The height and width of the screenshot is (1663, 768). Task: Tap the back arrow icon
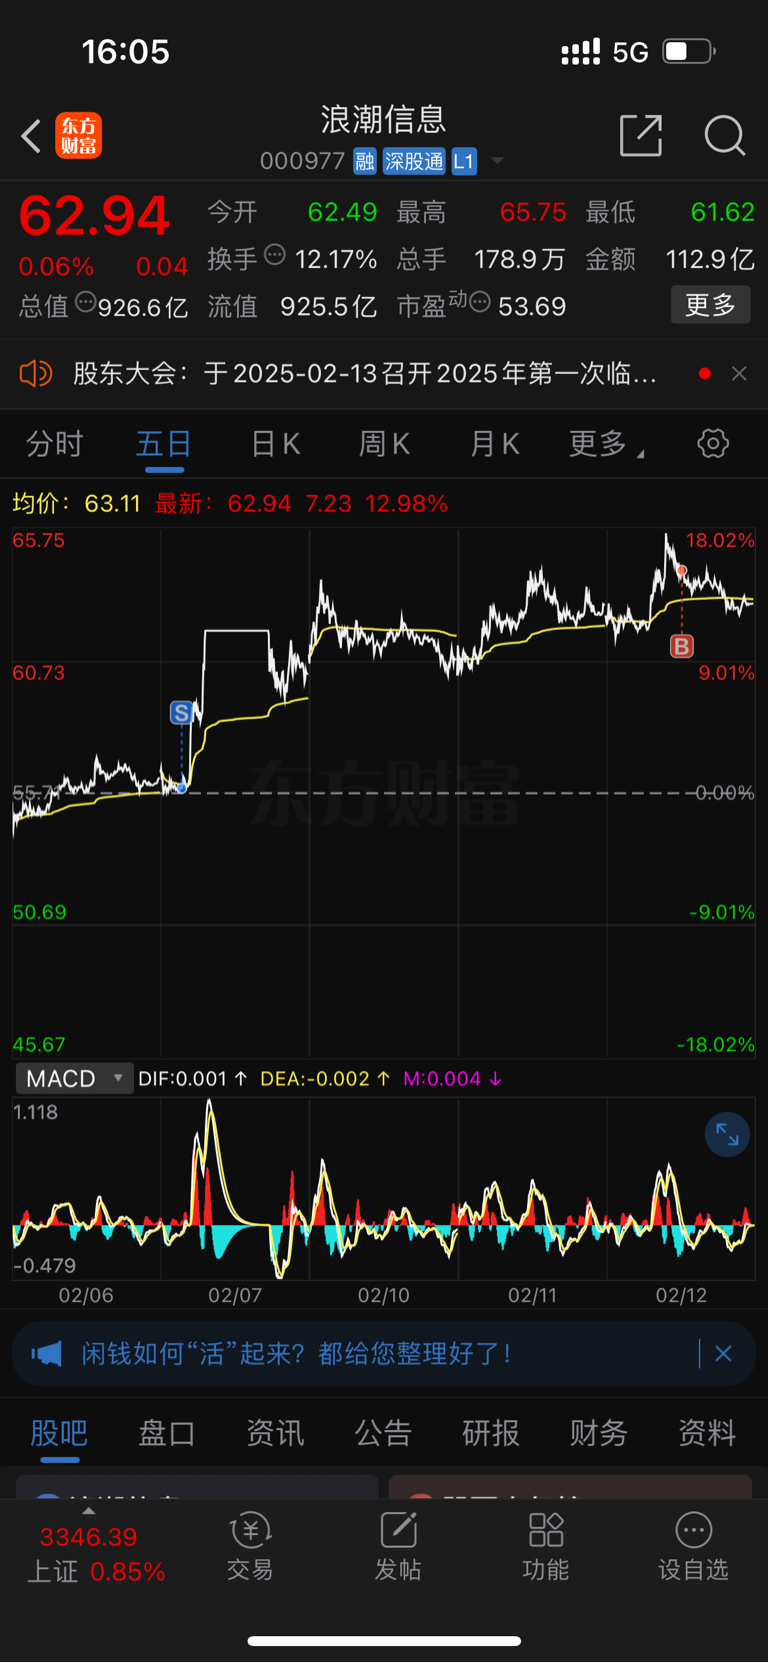[x=31, y=136]
